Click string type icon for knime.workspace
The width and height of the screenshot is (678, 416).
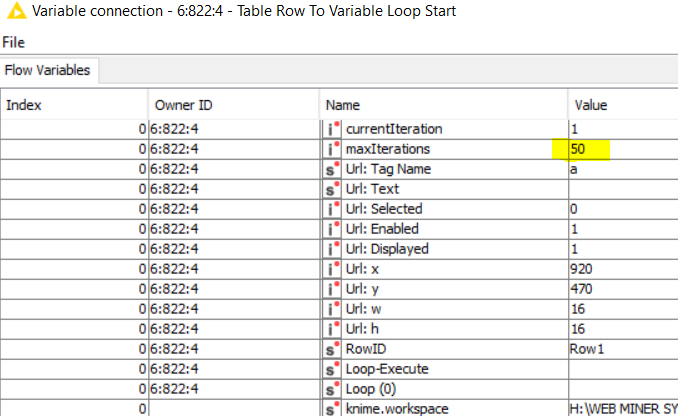[332, 408]
